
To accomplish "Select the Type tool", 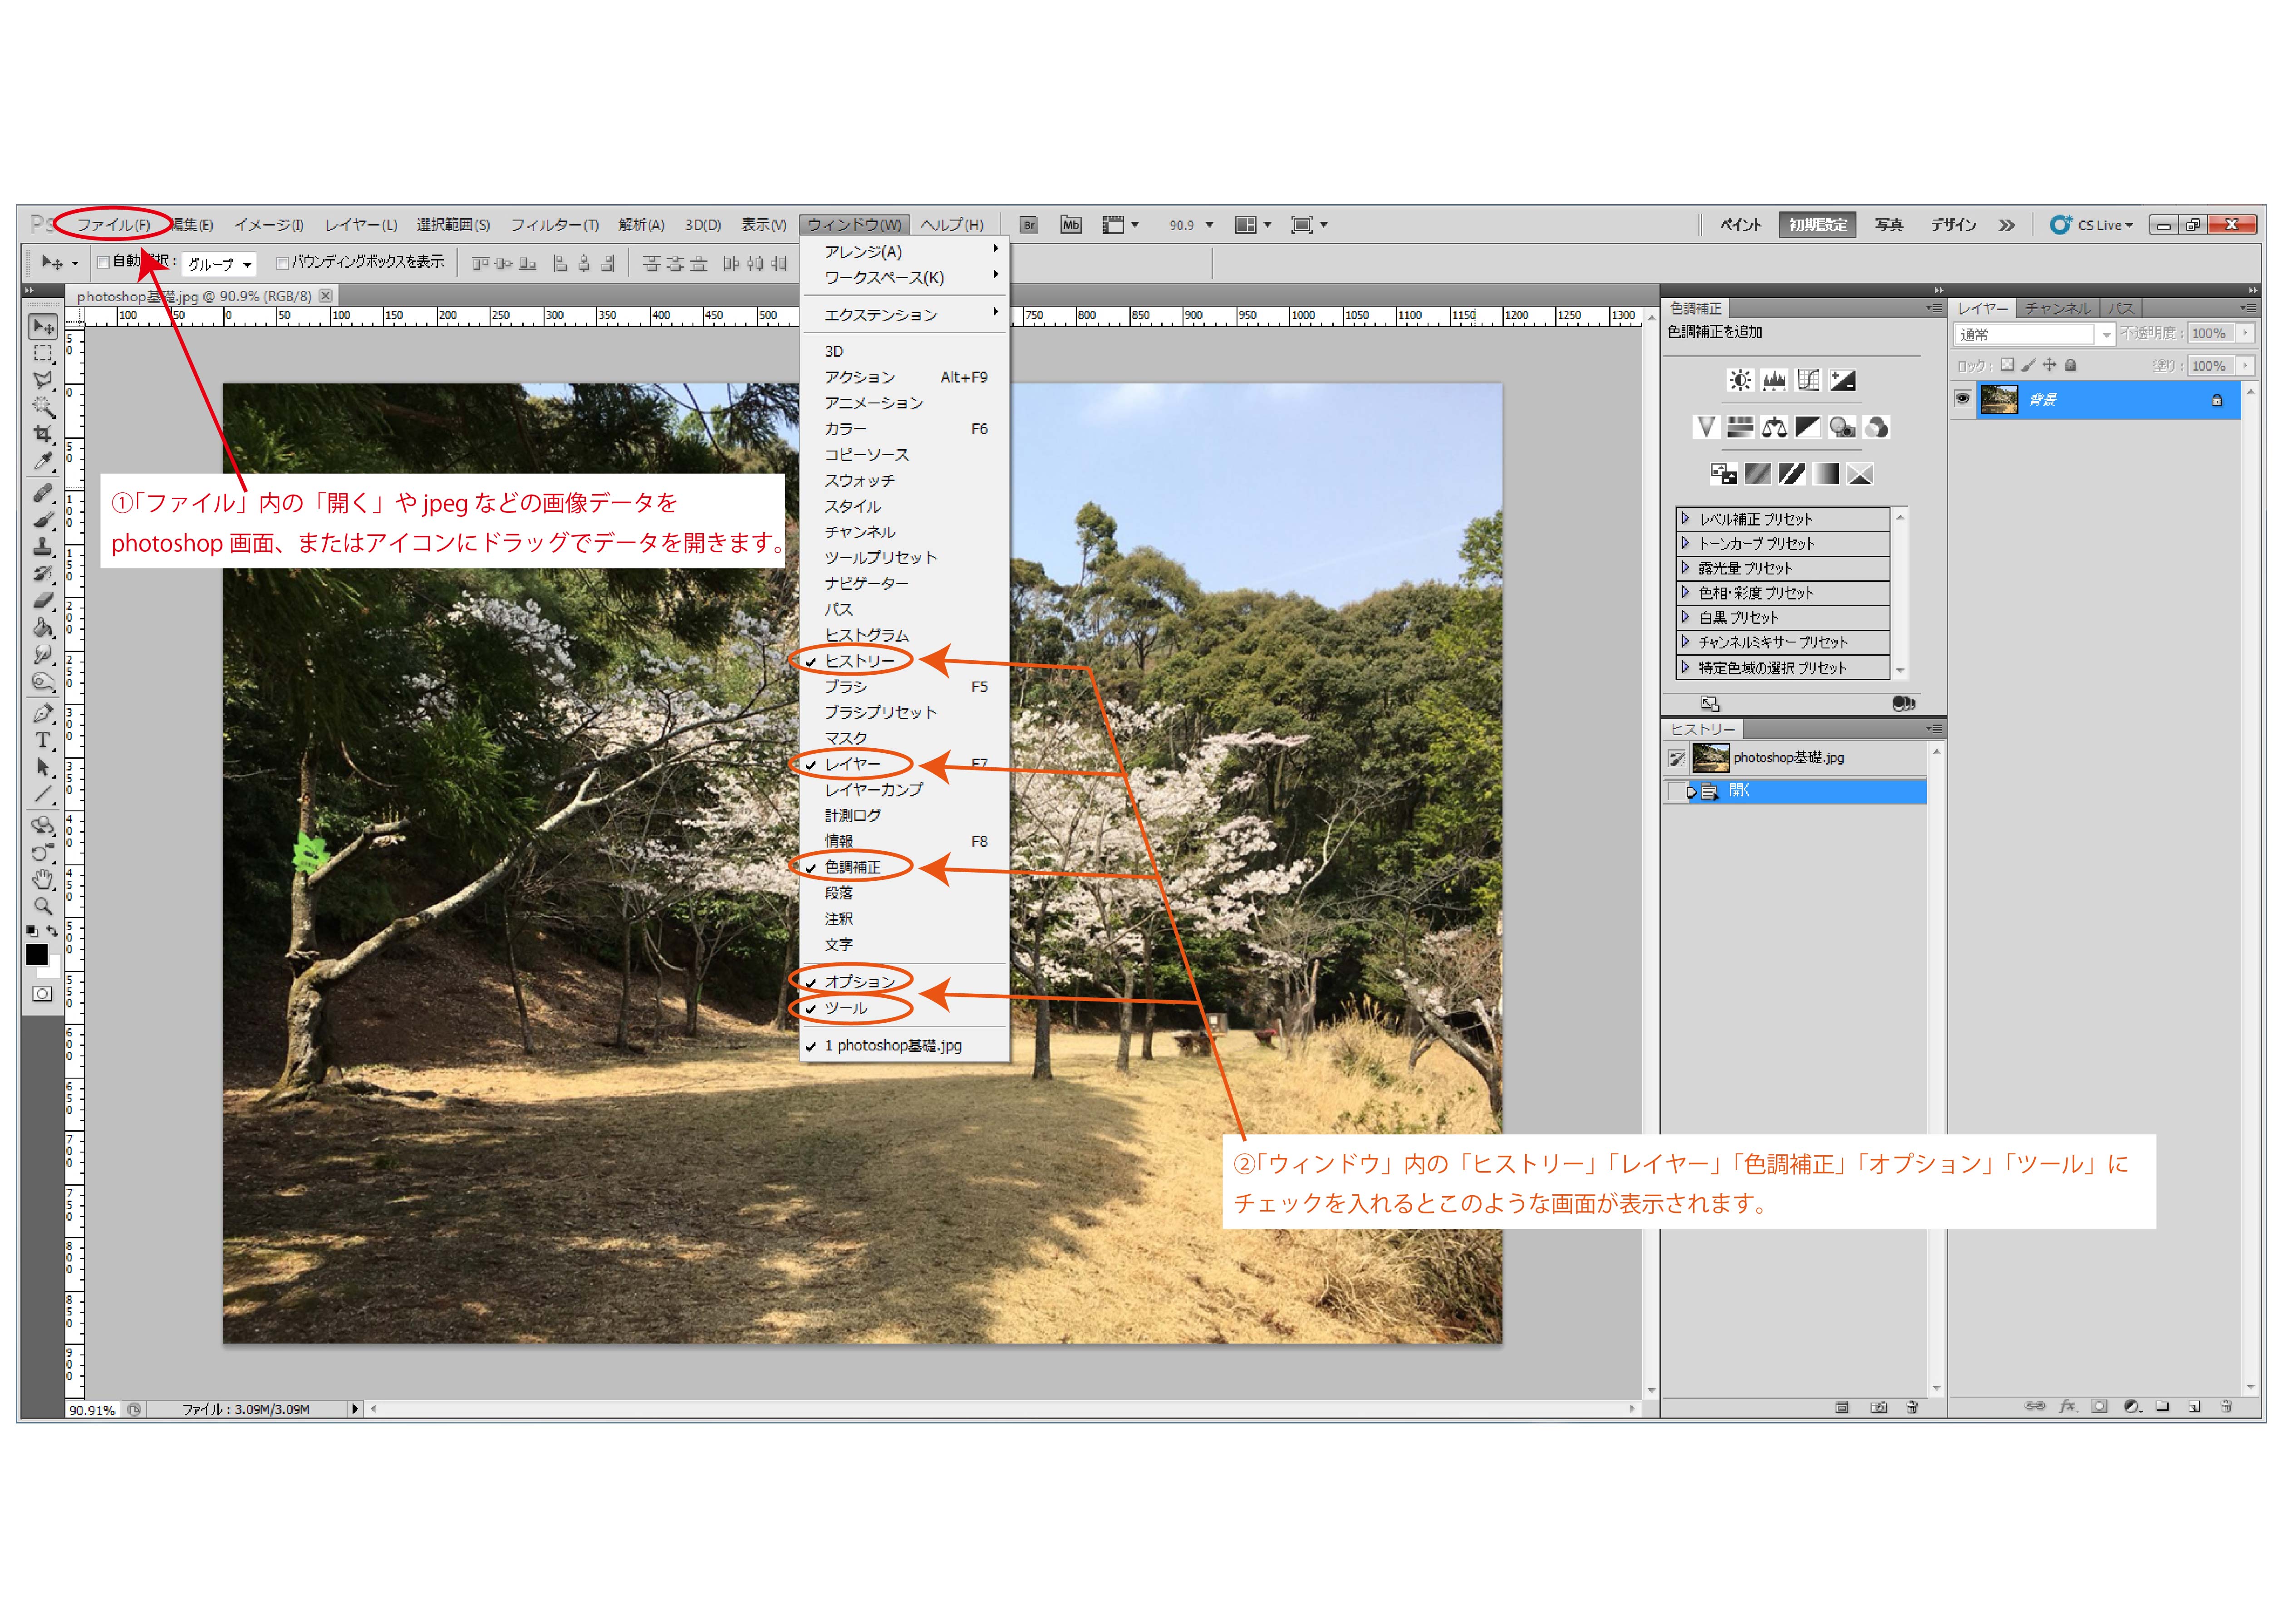I will 42,741.
